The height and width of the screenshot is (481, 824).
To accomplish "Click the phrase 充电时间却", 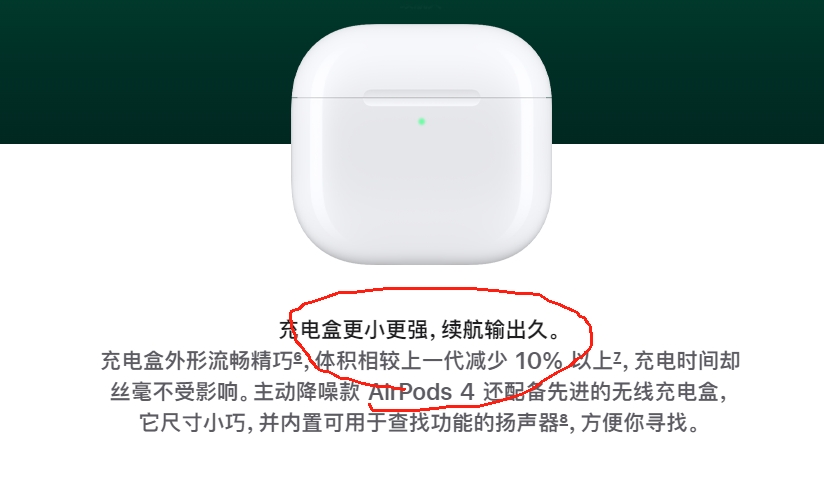I will click(687, 361).
